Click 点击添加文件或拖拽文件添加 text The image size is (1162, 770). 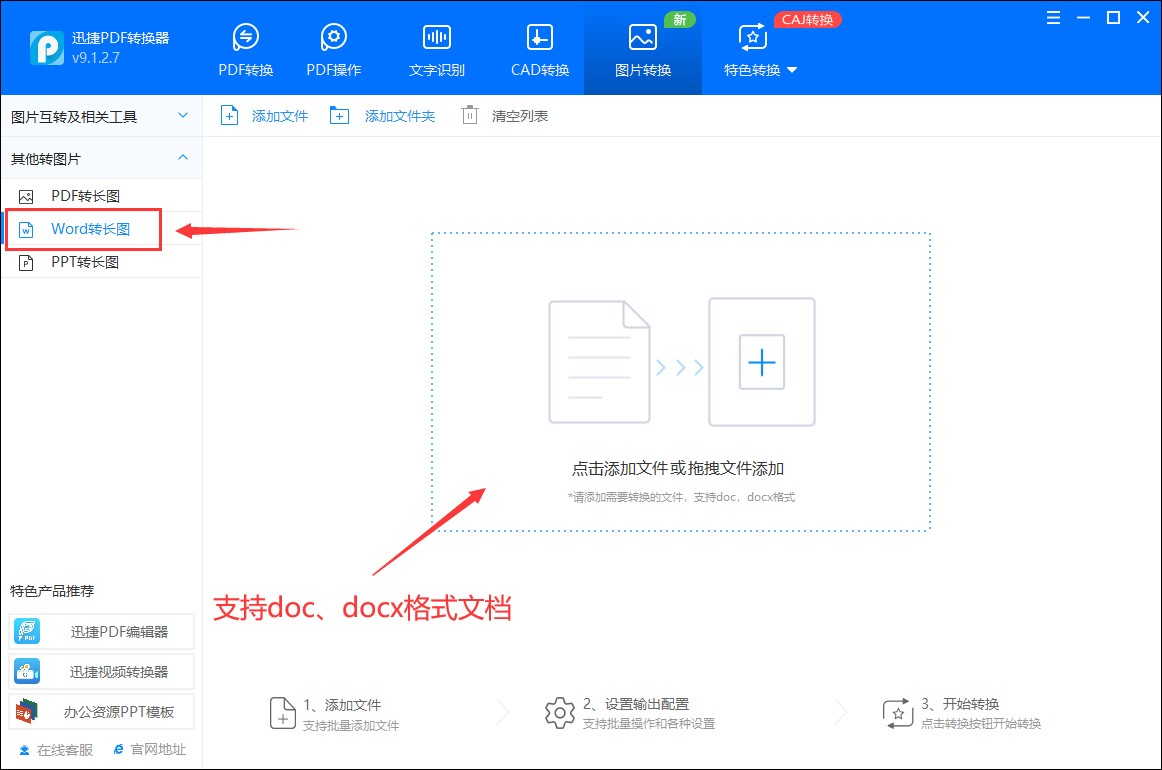pos(678,468)
